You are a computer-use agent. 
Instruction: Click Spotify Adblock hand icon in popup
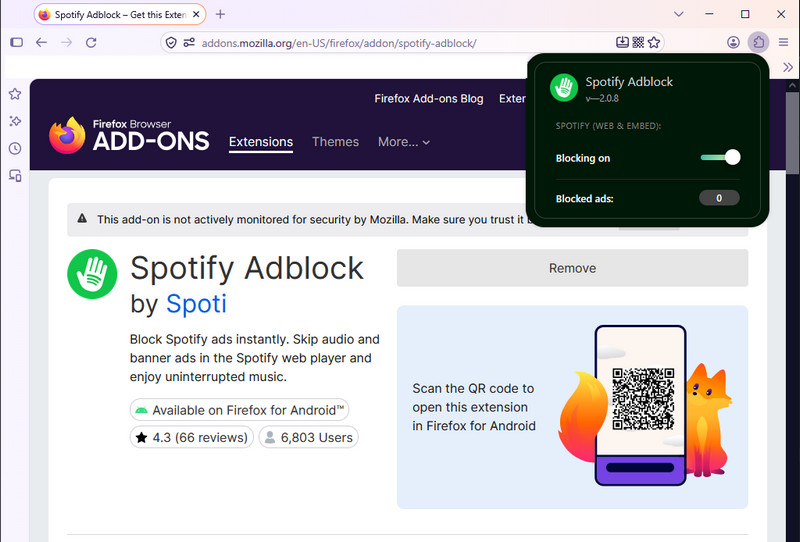coord(564,87)
